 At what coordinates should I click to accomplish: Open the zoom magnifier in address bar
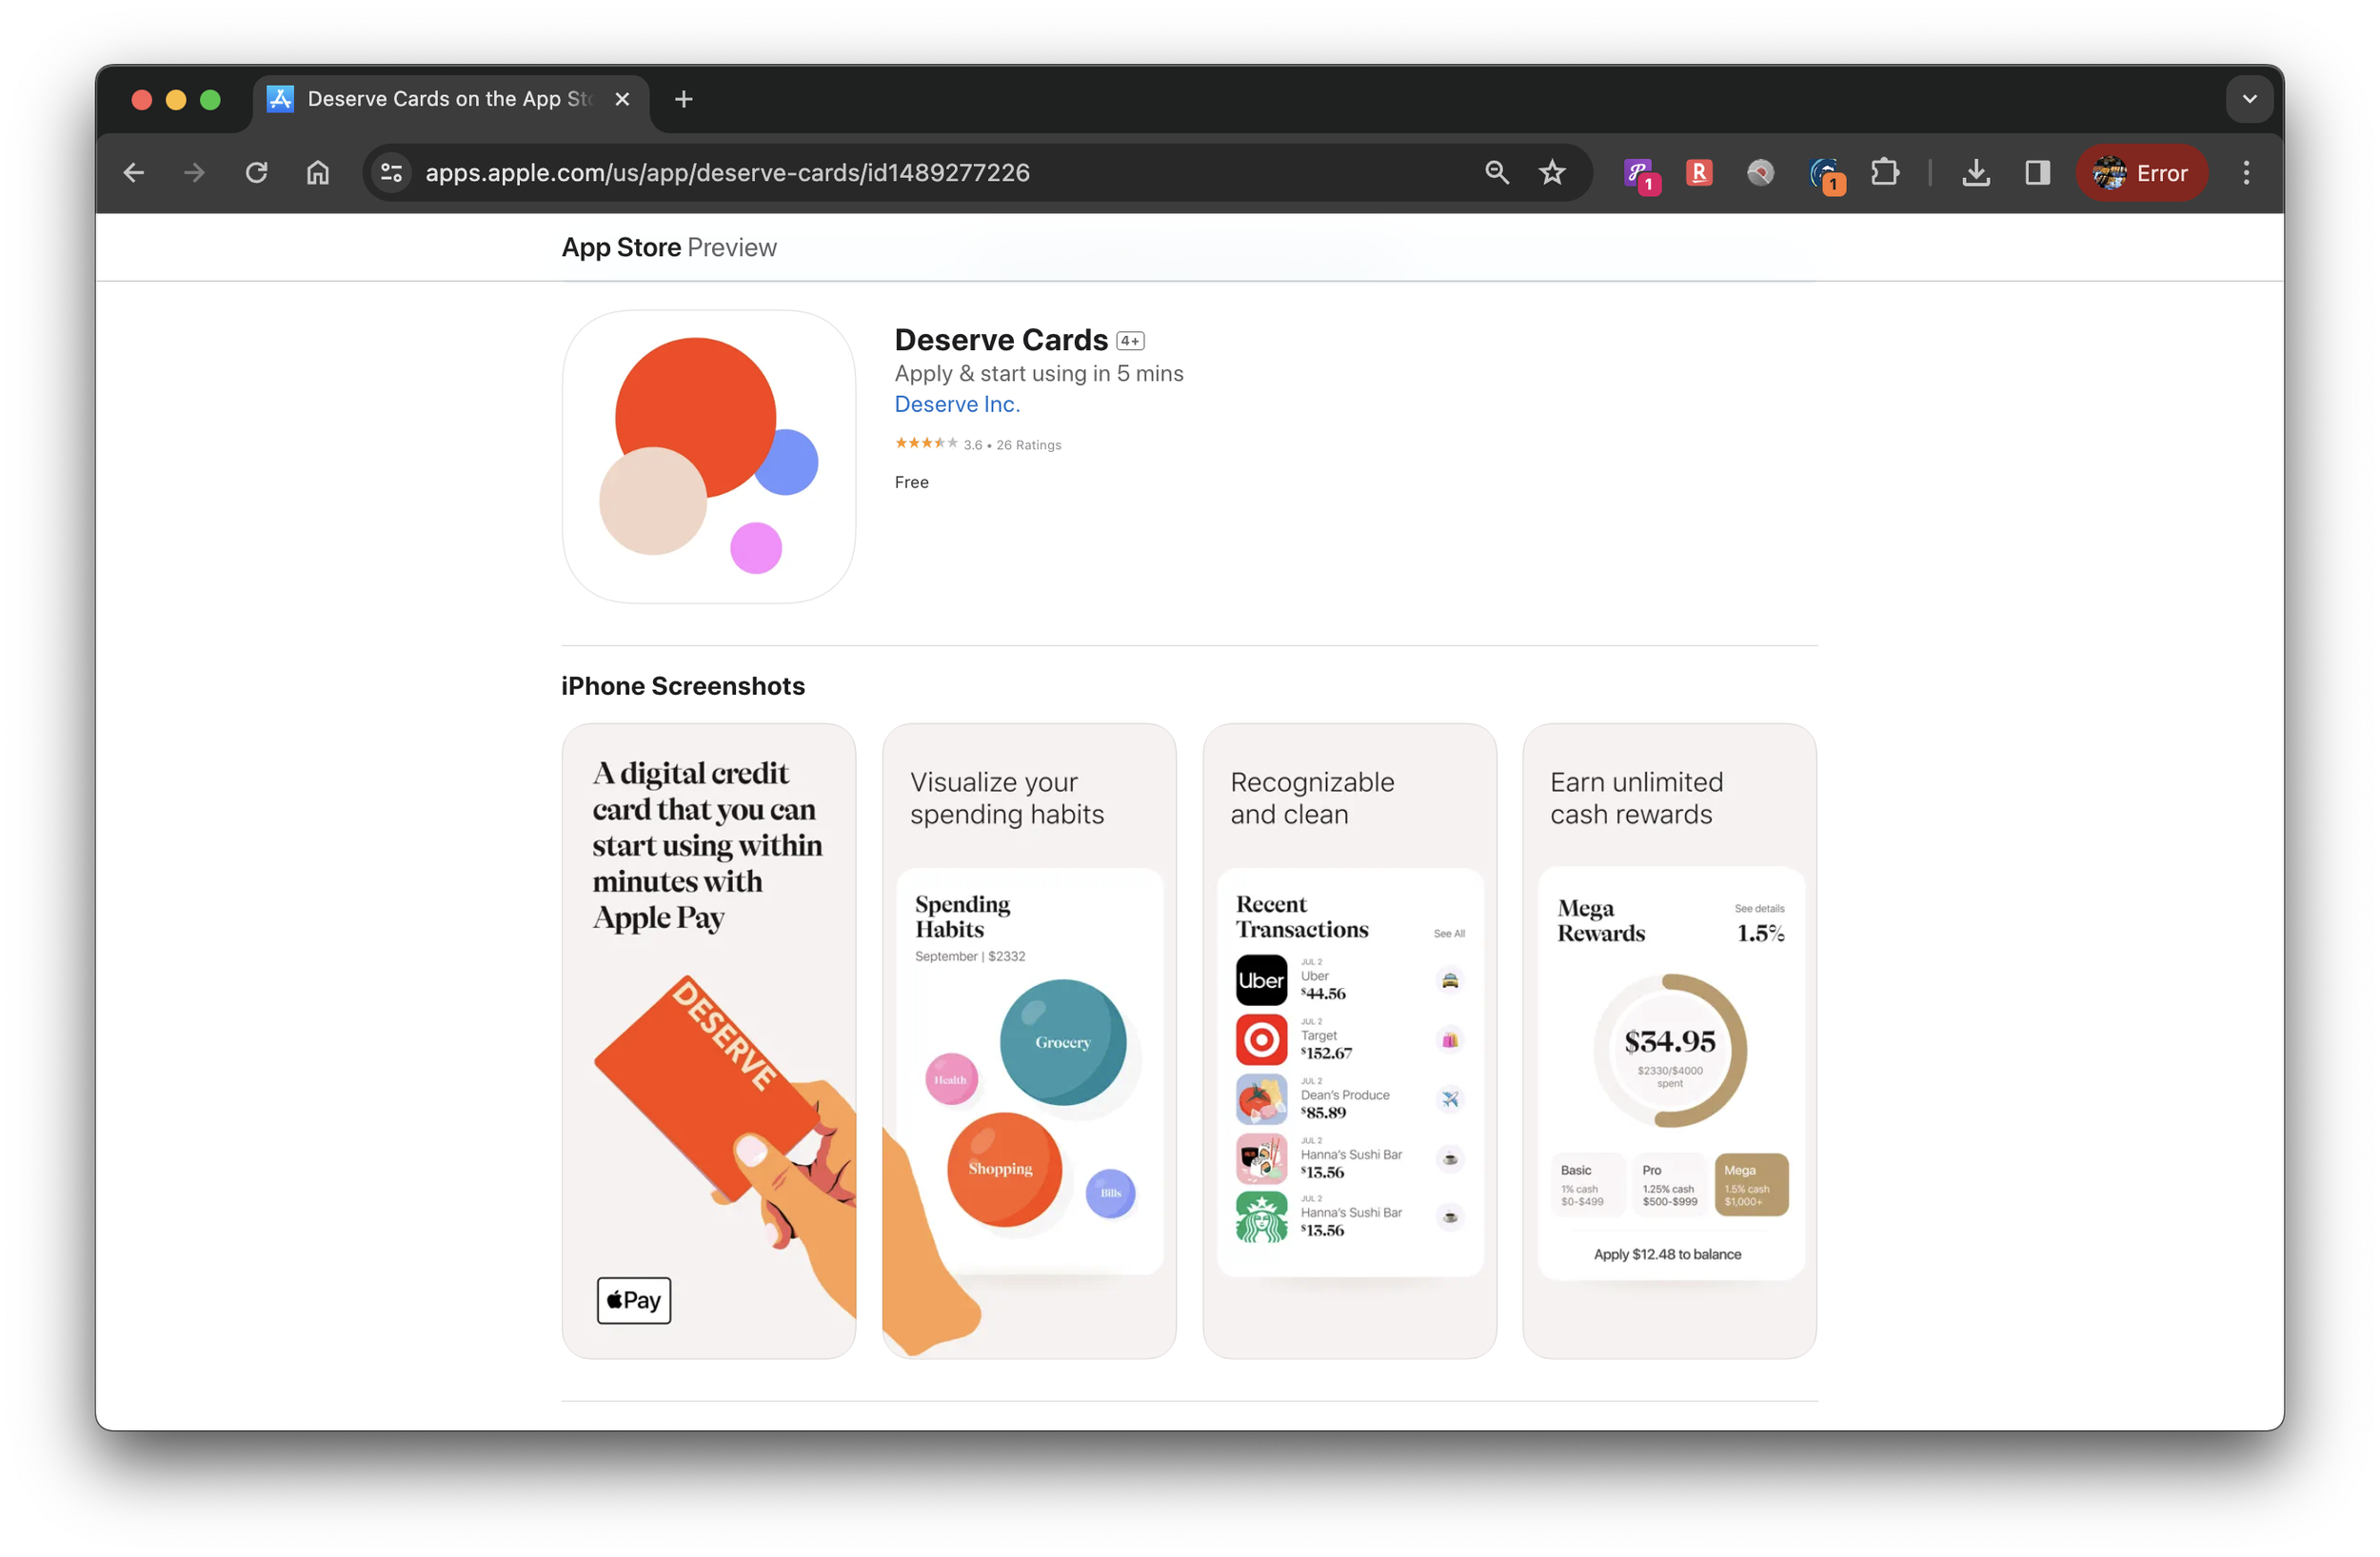coord(1496,173)
